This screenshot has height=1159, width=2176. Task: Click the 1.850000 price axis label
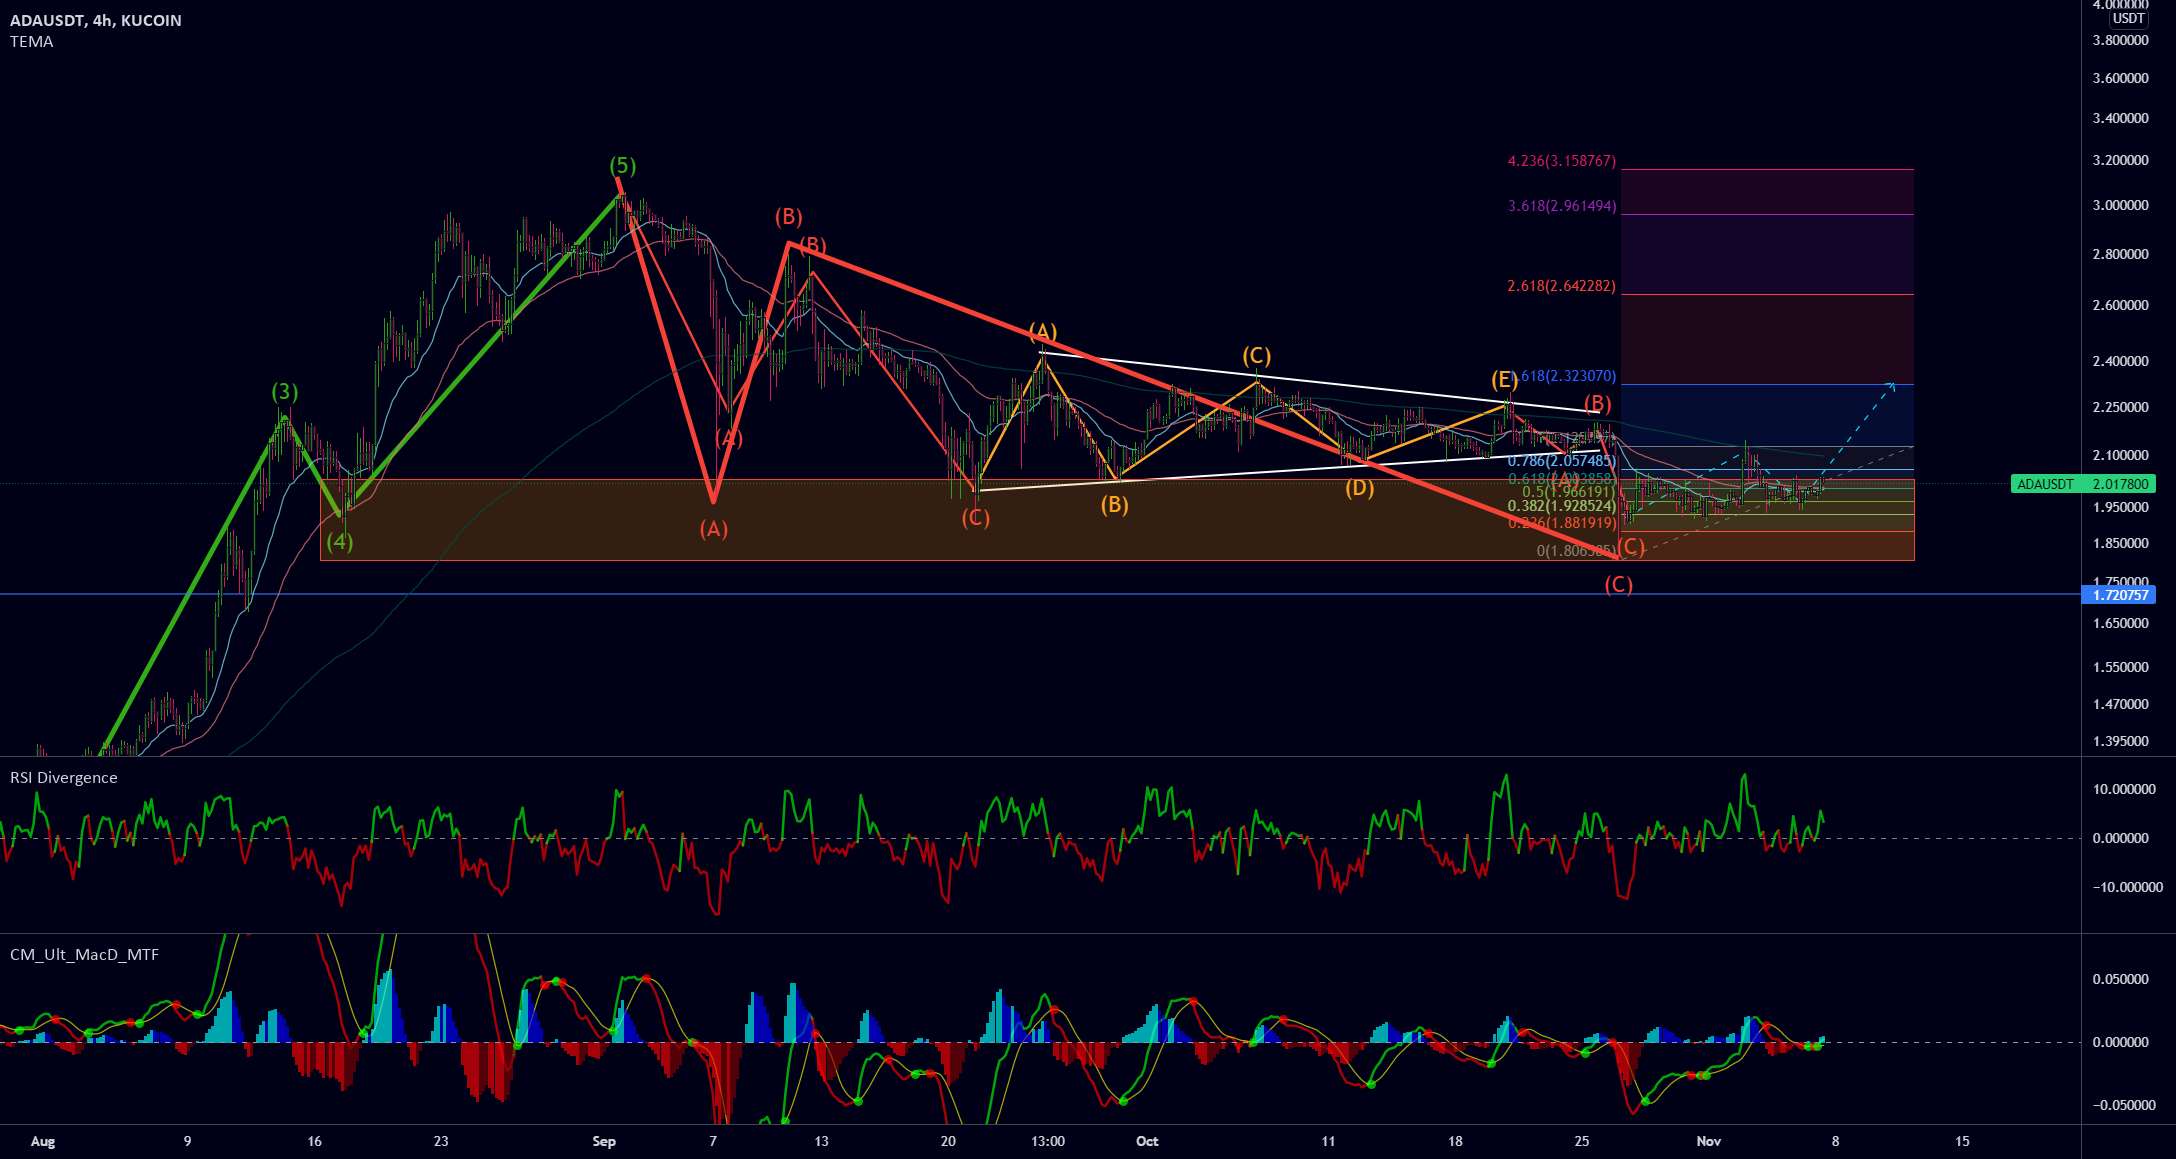click(x=2120, y=543)
